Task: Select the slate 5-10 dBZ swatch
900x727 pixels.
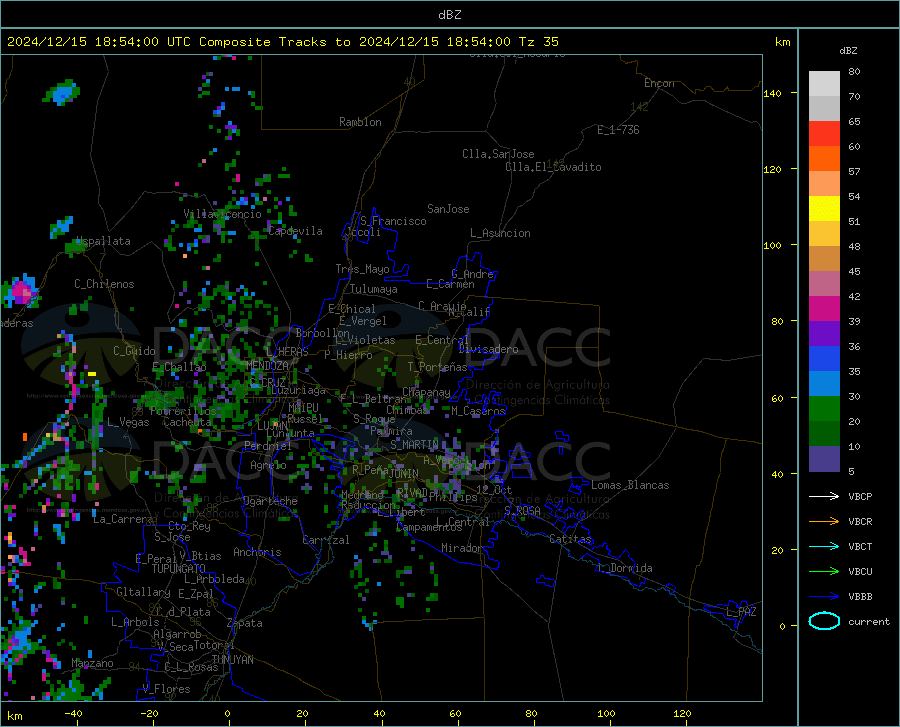Action: [x=824, y=459]
